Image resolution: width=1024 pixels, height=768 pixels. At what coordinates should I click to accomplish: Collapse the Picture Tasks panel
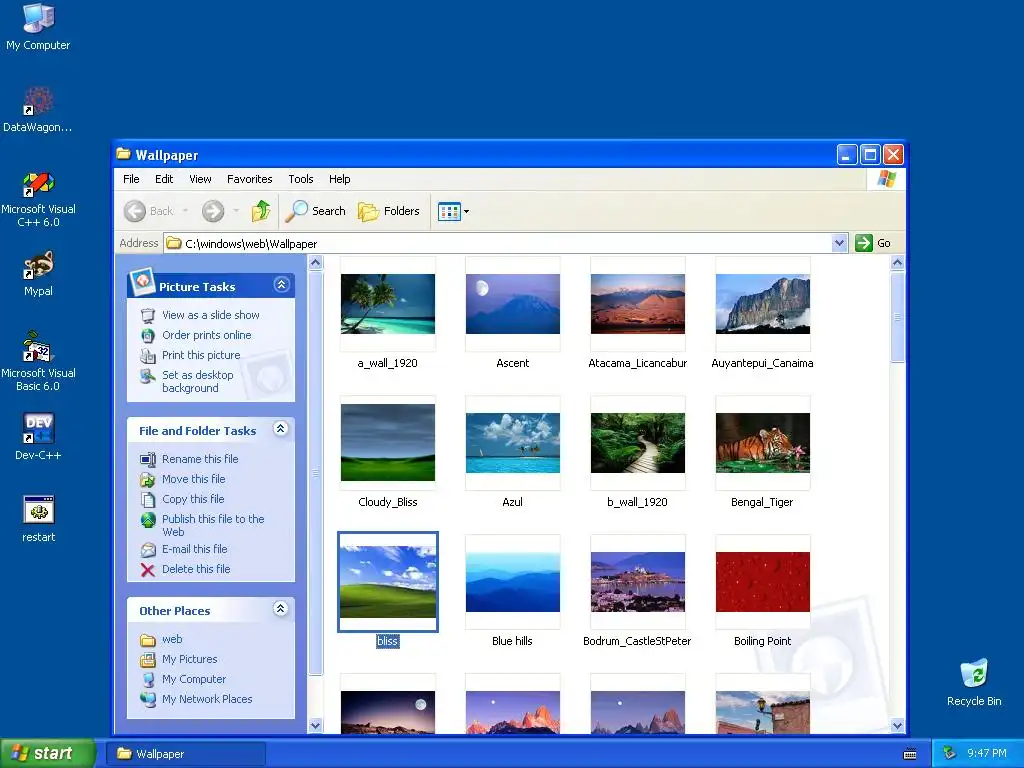point(281,285)
